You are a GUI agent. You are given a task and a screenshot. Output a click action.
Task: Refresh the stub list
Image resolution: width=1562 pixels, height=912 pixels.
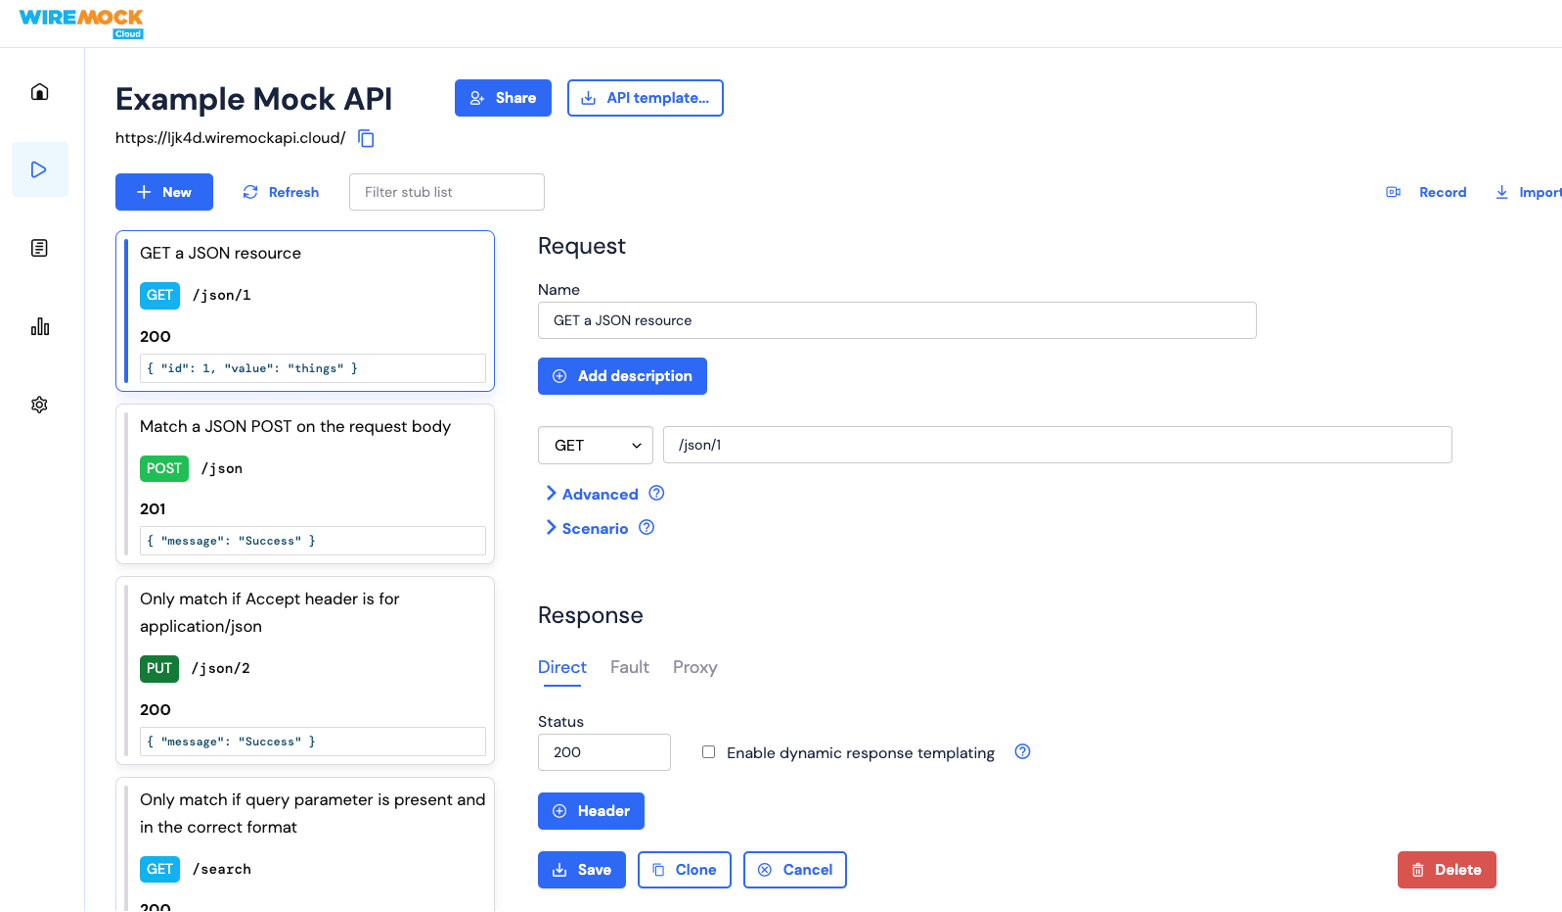(x=280, y=191)
